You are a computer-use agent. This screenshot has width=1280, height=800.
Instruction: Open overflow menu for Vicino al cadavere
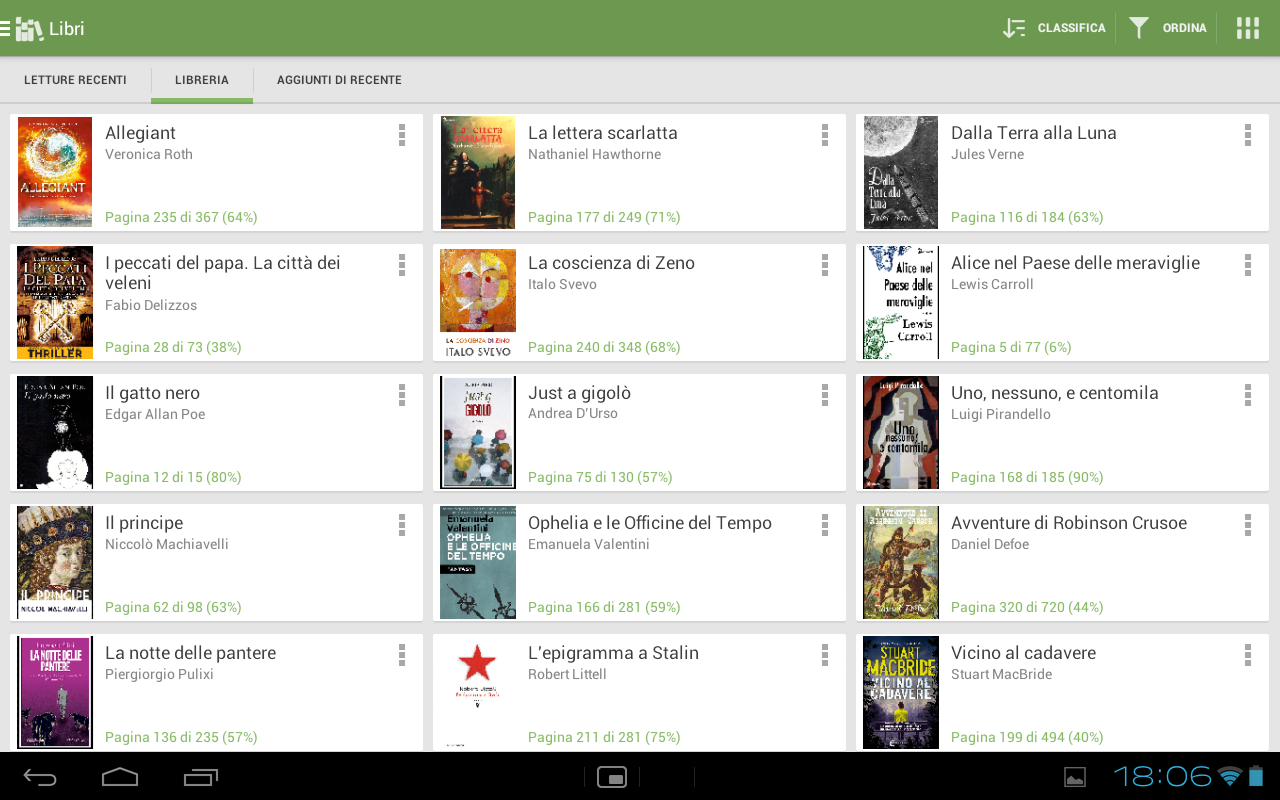pos(1248,655)
